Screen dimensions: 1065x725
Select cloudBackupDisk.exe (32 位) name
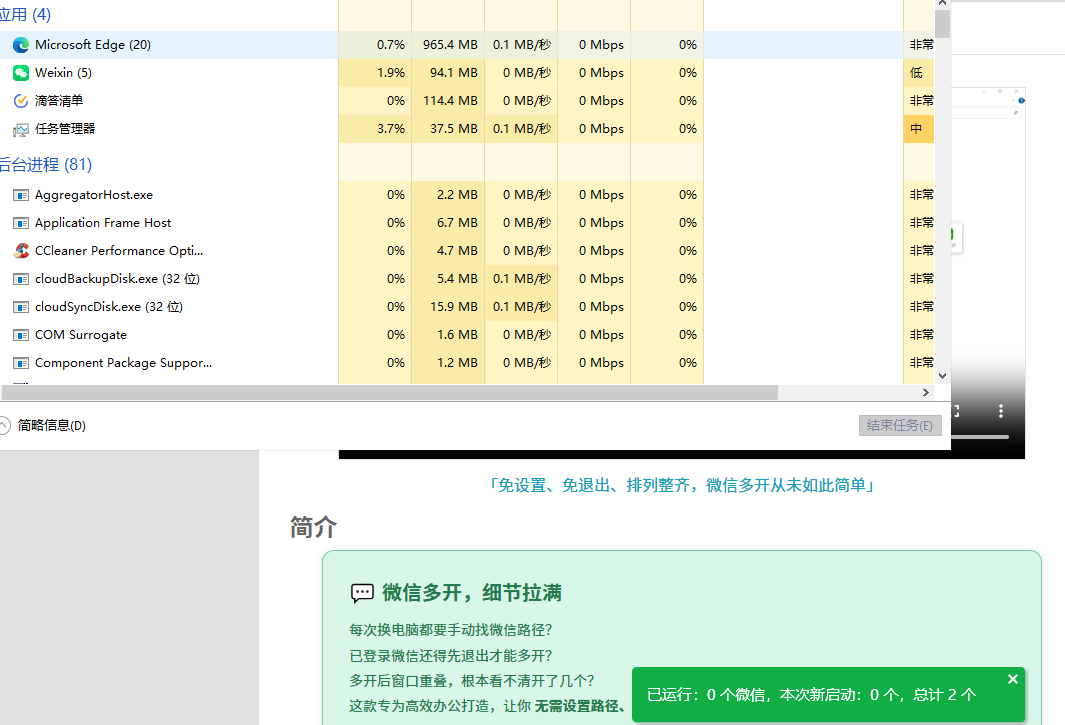coord(118,279)
